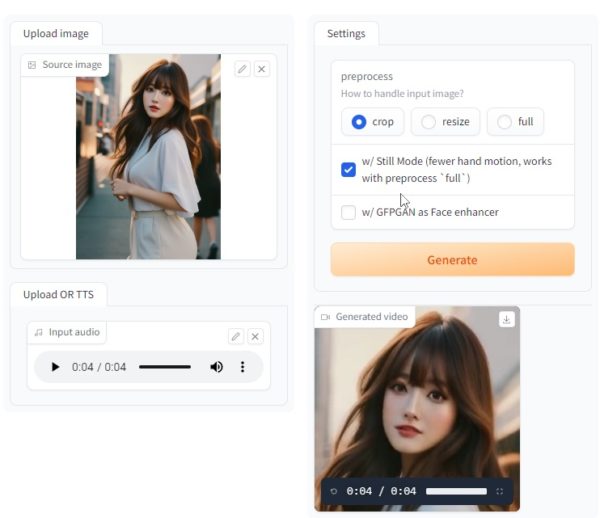Screen dimensions: 600x518
Task: Open audio player three-dot options menu
Action: [242, 367]
